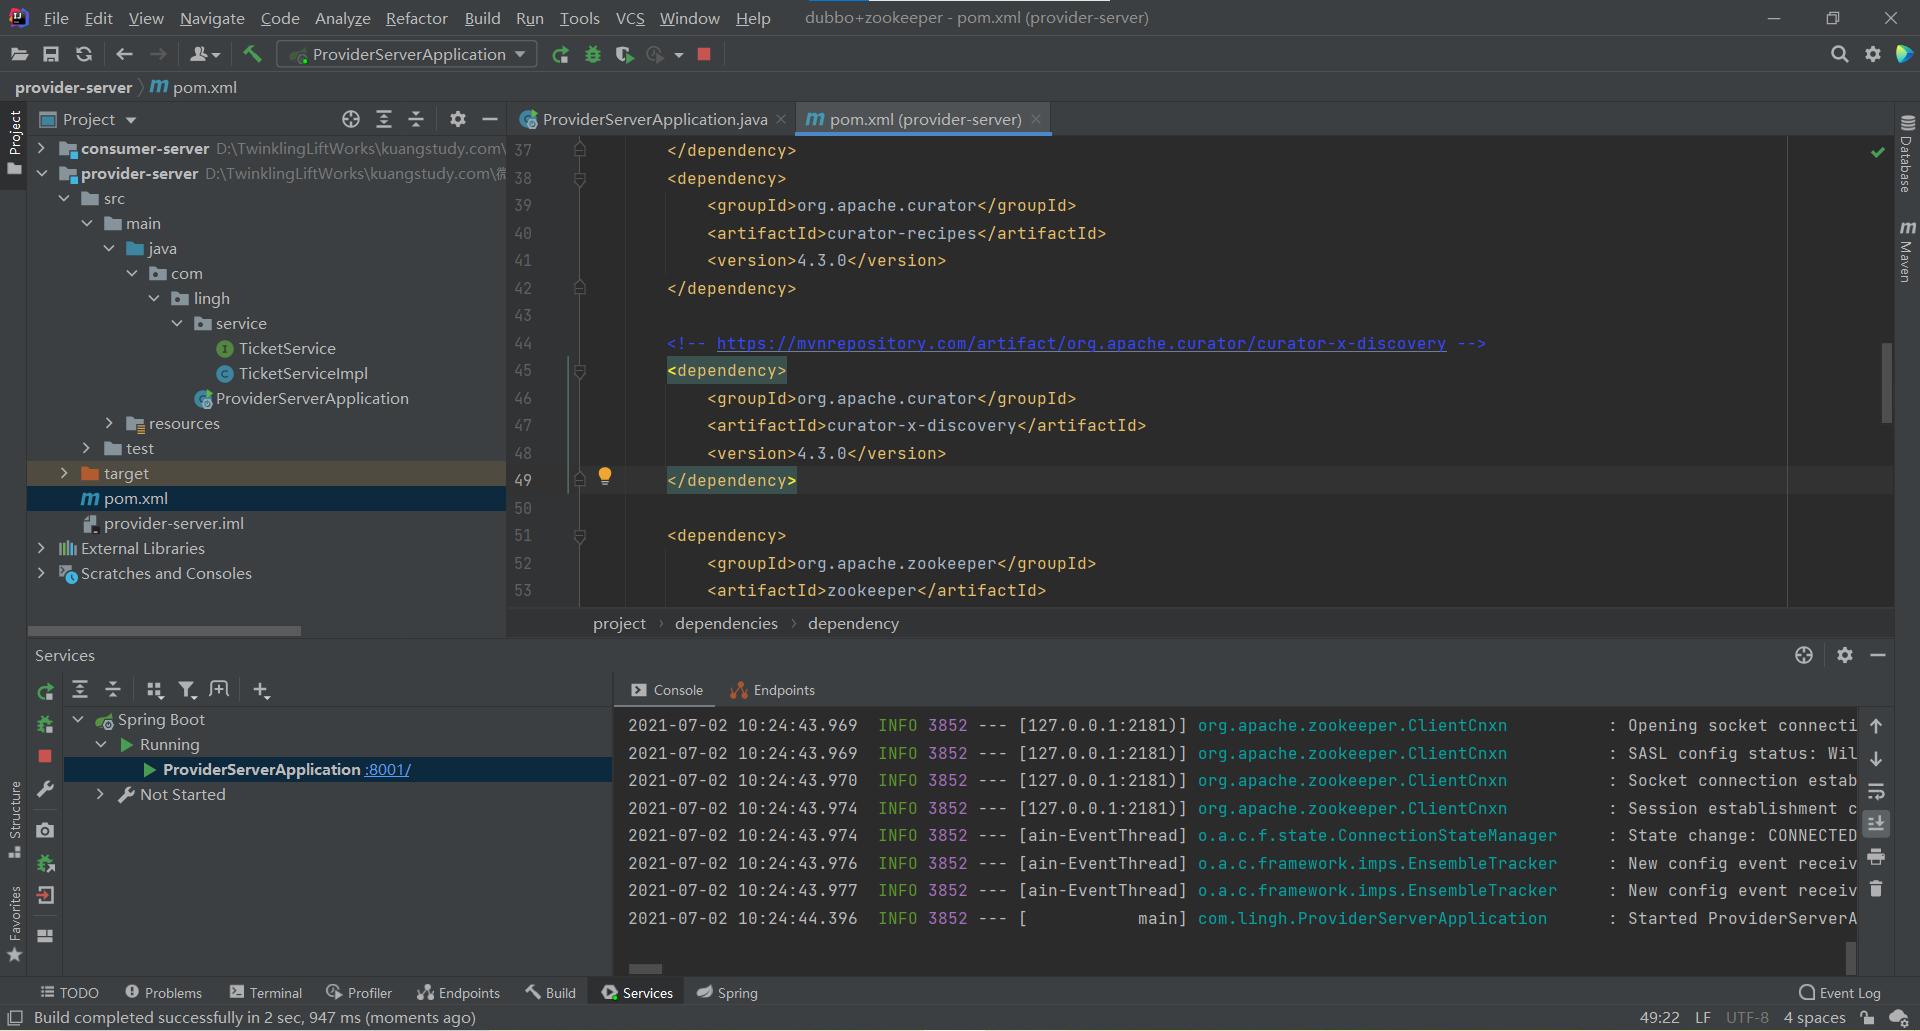Rerun ProviderServerApplication from main toolbar
This screenshot has height=1031, width=1920.
coord(561,54)
